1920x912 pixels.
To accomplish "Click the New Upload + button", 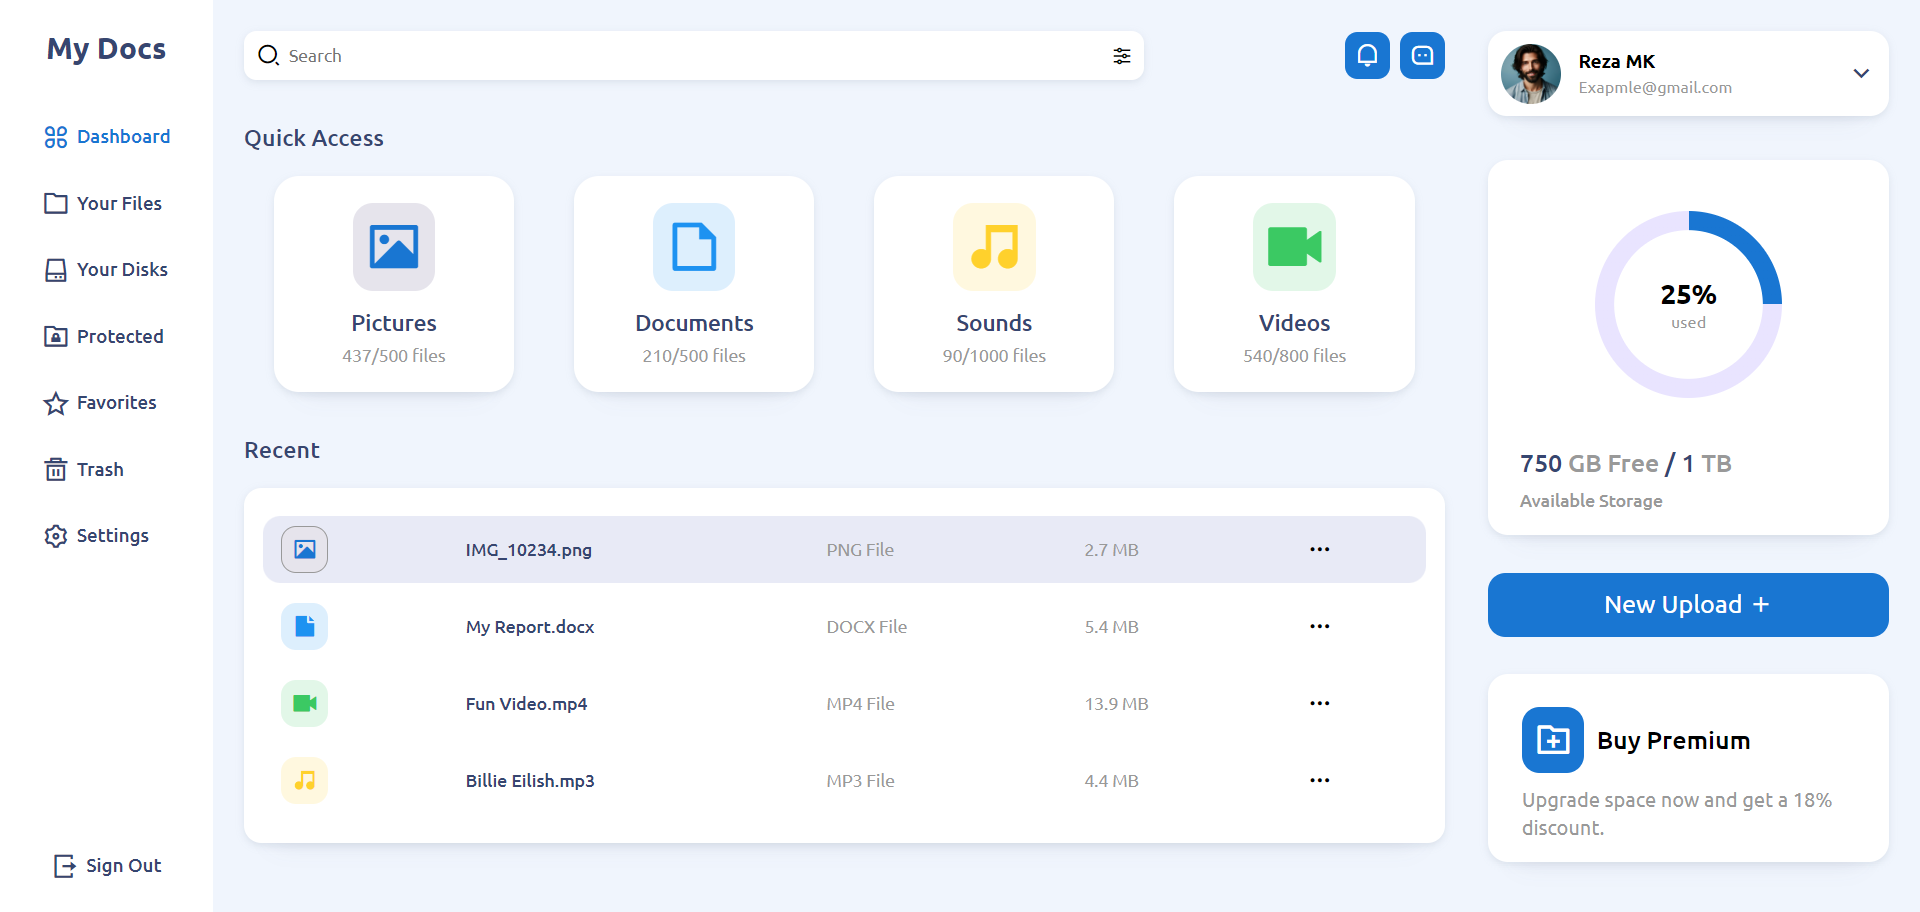I will tap(1688, 605).
